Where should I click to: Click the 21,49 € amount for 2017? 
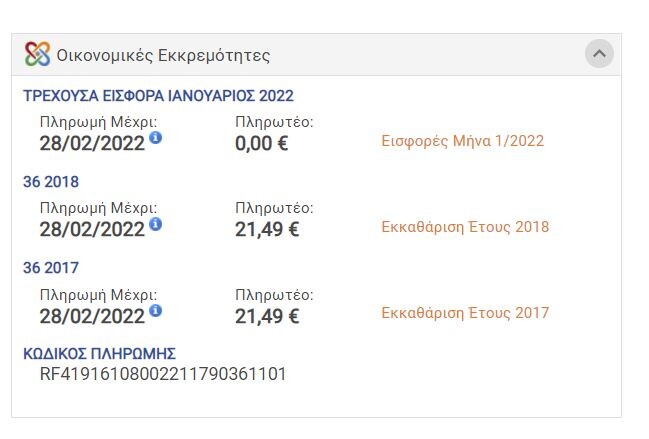[267, 317]
